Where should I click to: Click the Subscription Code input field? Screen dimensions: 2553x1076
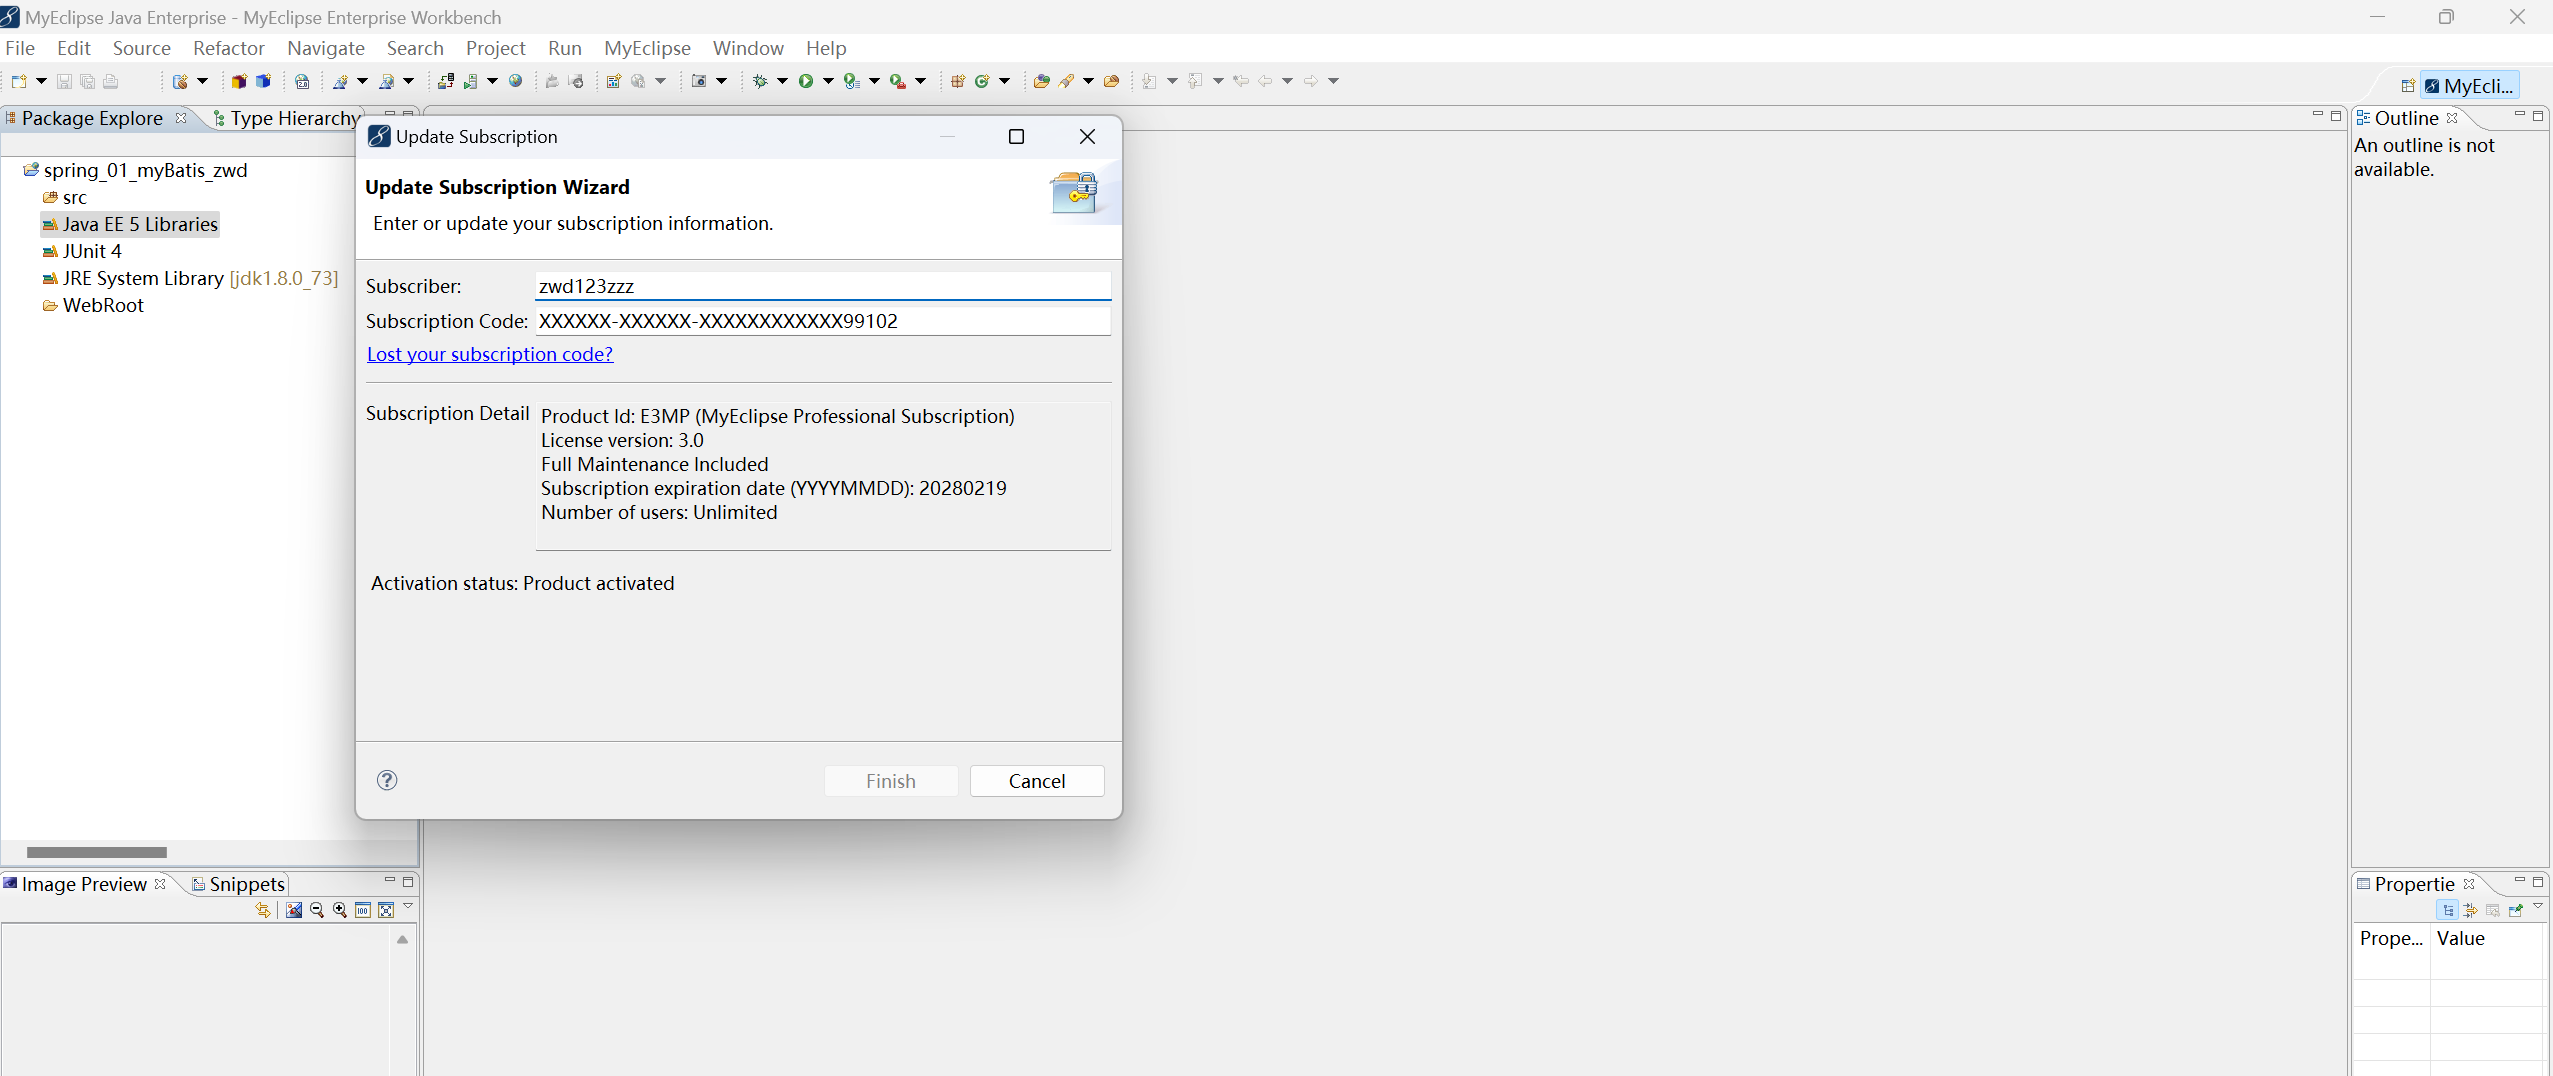pyautogui.click(x=822, y=321)
